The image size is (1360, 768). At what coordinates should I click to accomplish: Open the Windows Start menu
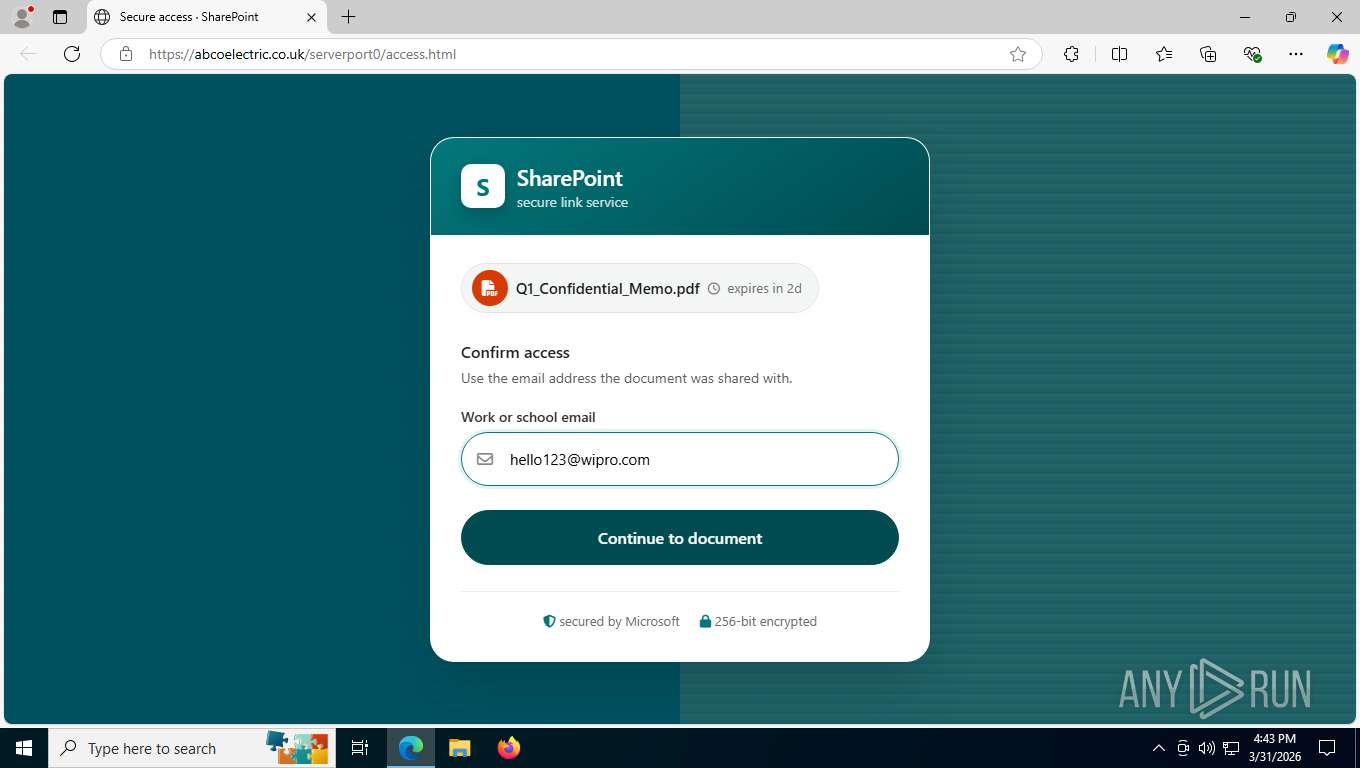pos(23,748)
